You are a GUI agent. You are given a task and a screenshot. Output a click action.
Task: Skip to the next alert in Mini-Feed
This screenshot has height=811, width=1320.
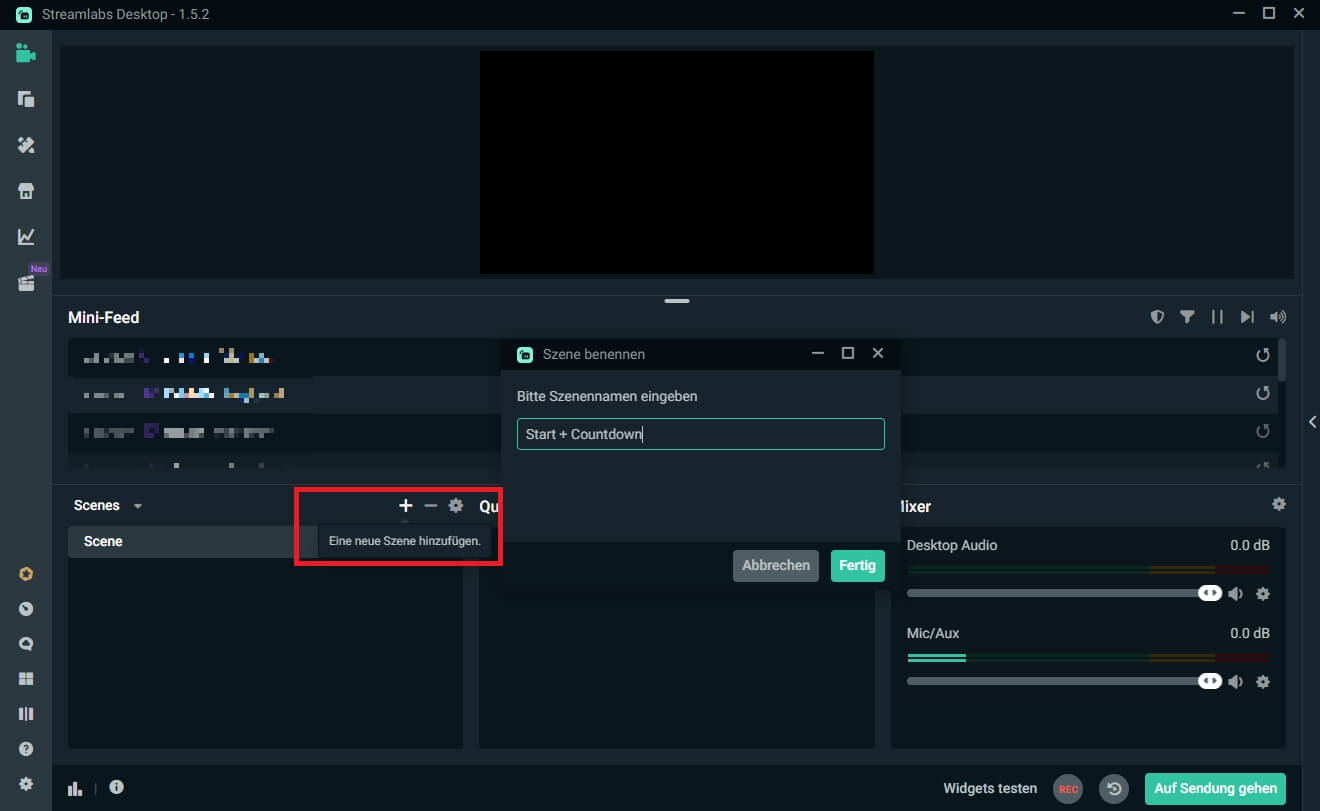coord(1247,316)
